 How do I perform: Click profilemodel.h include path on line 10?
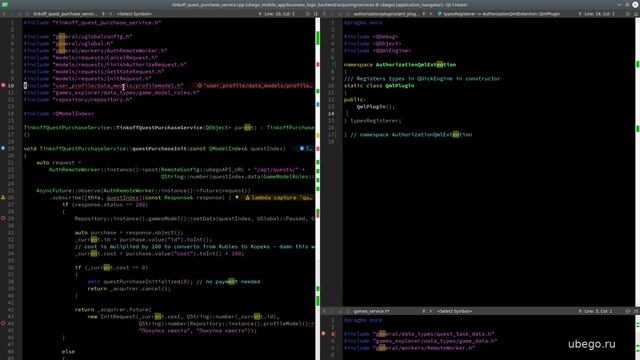[x=118, y=86]
